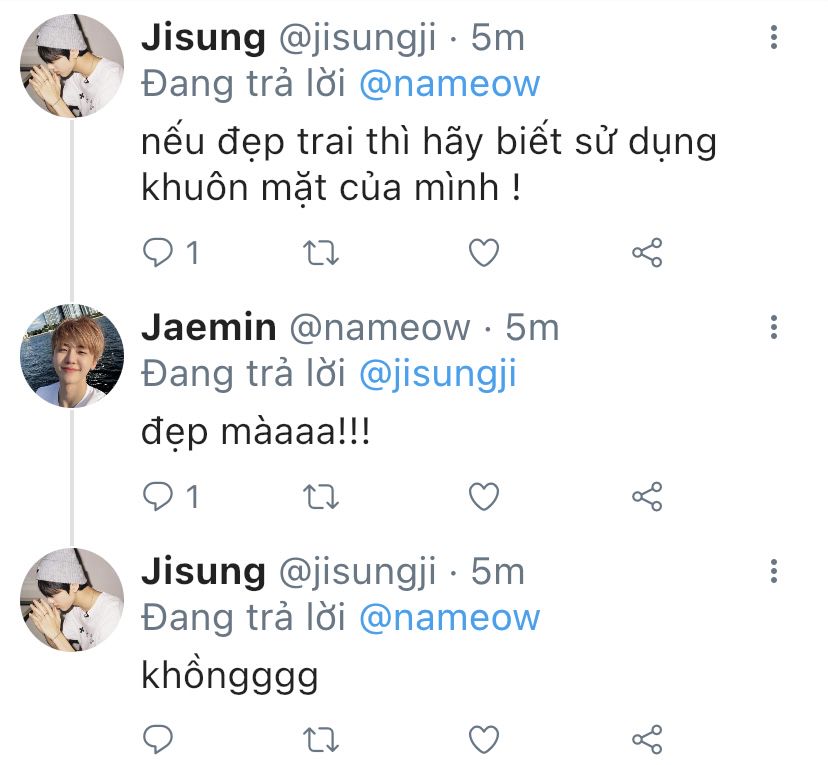This screenshot has height=765, width=828.
Task: Reply to Jaemin's "đẹp màaaa!!!" tweet
Action: [158, 496]
